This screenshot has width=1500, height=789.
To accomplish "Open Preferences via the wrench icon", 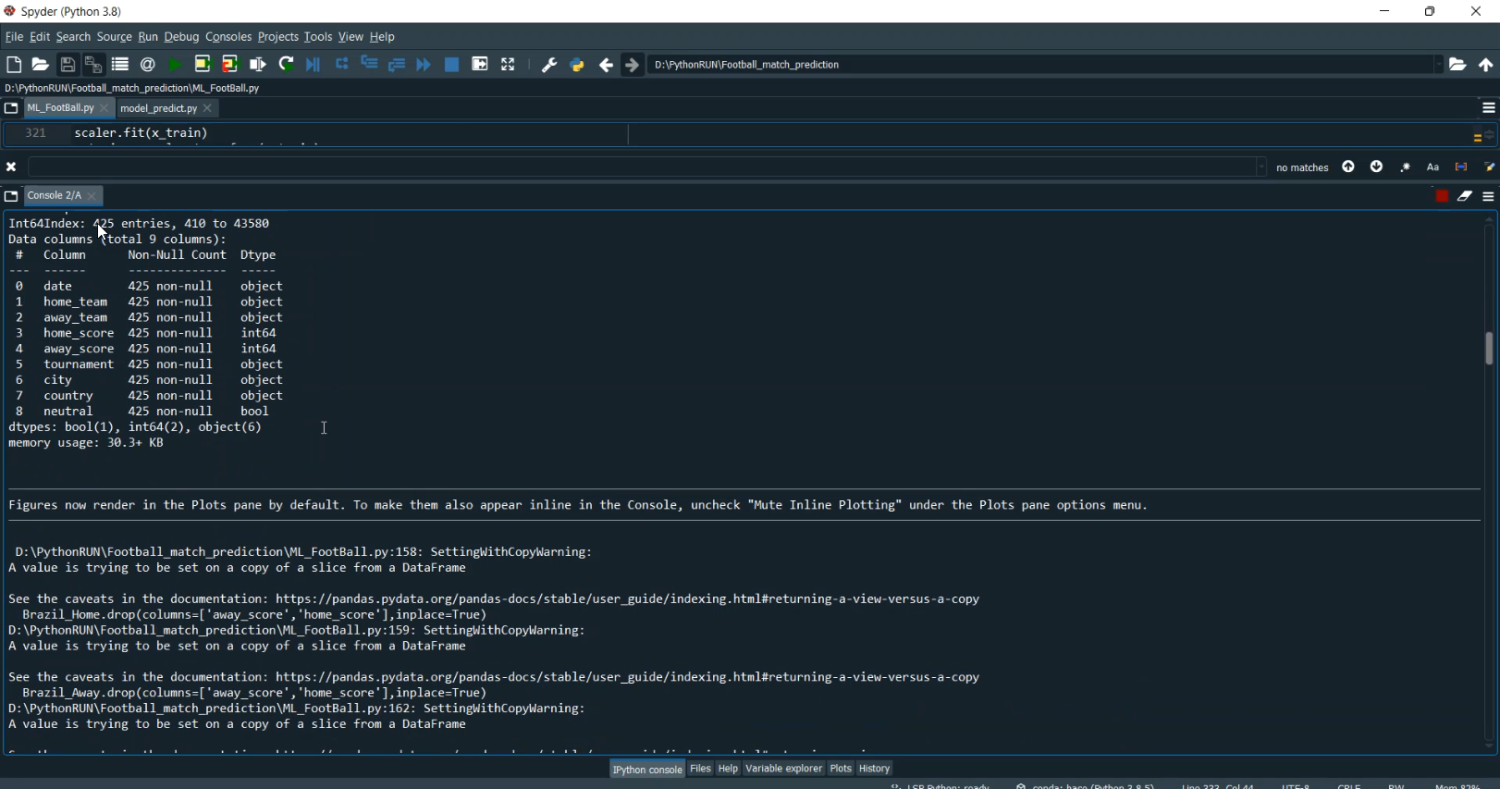I will click(x=549, y=65).
